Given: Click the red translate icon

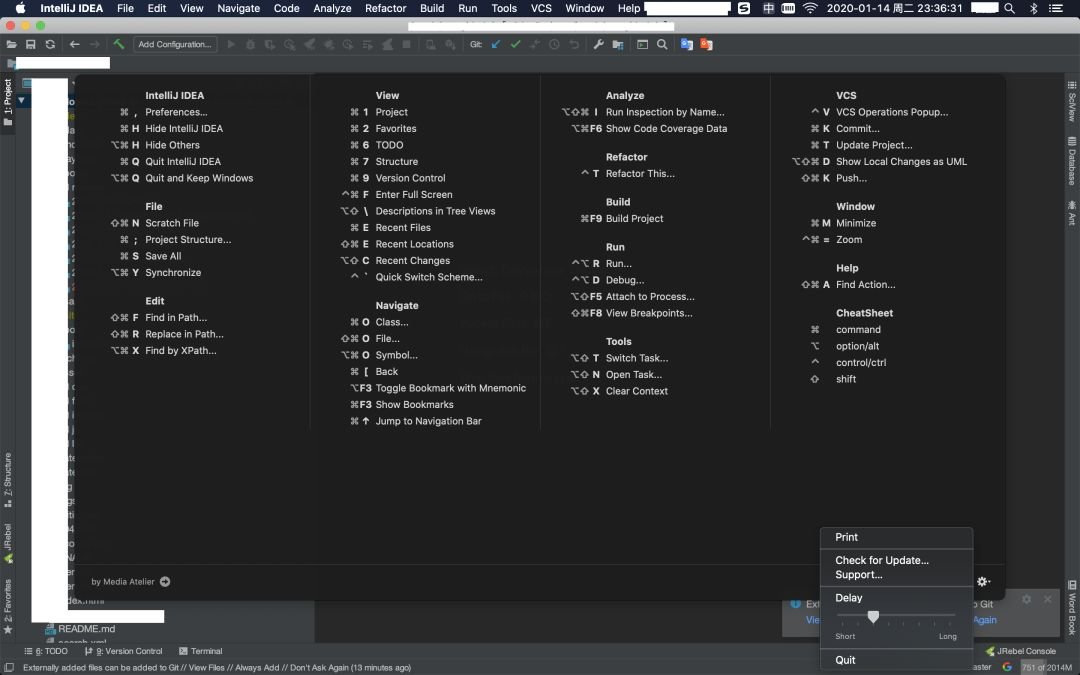Looking at the screenshot, I should (x=706, y=44).
